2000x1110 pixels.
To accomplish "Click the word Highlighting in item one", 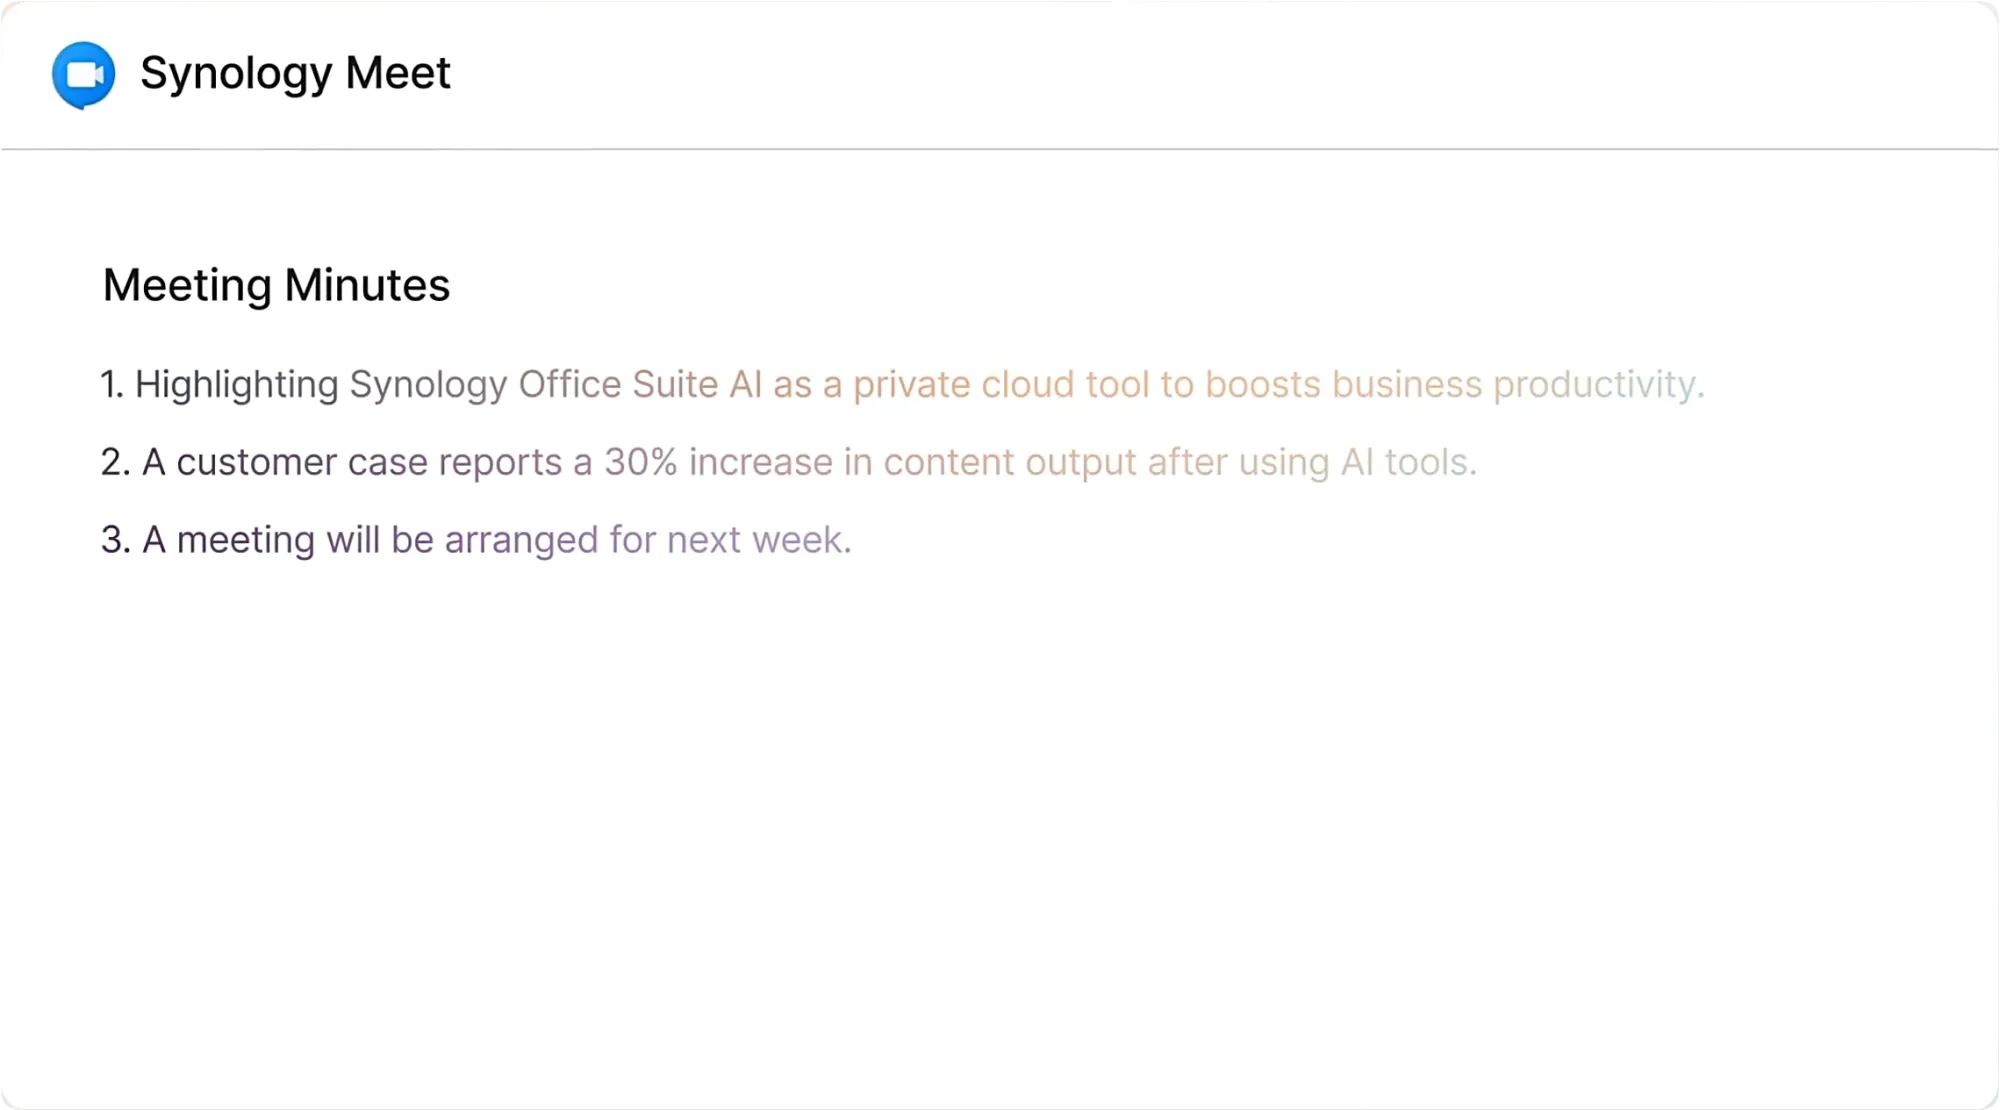I will pos(236,385).
